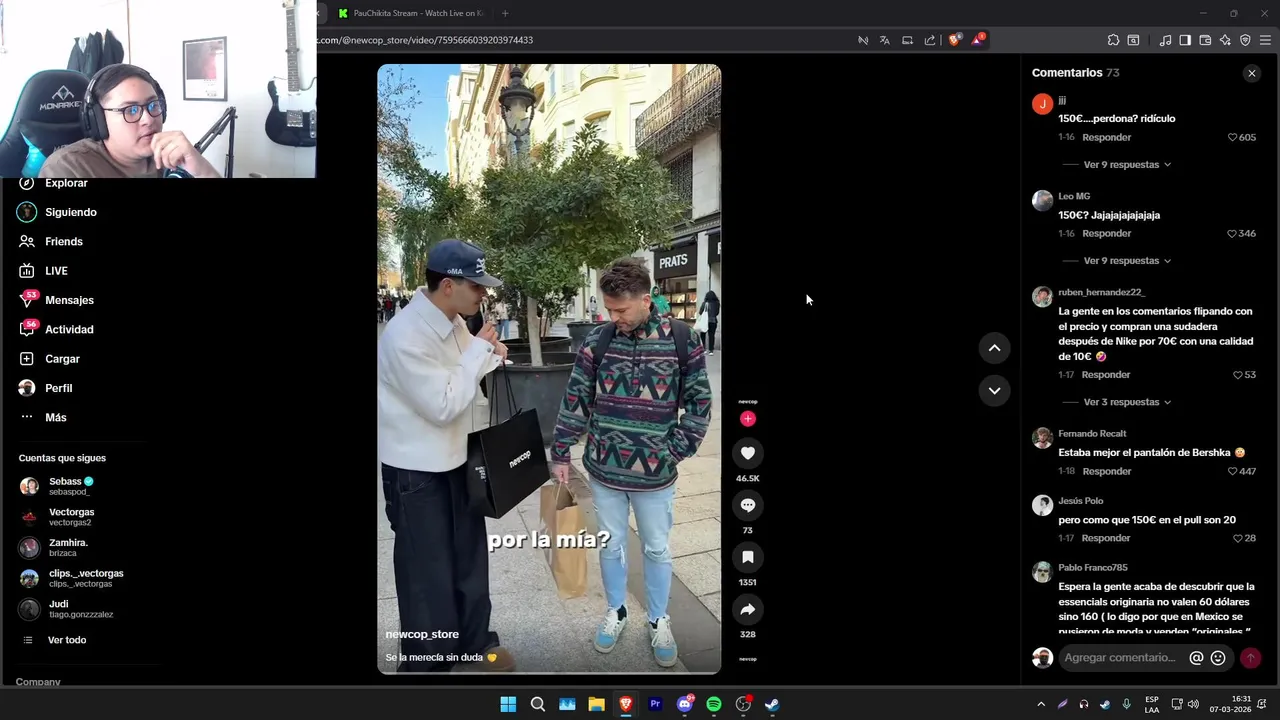Insert a mention with the @ icon

[1196, 658]
